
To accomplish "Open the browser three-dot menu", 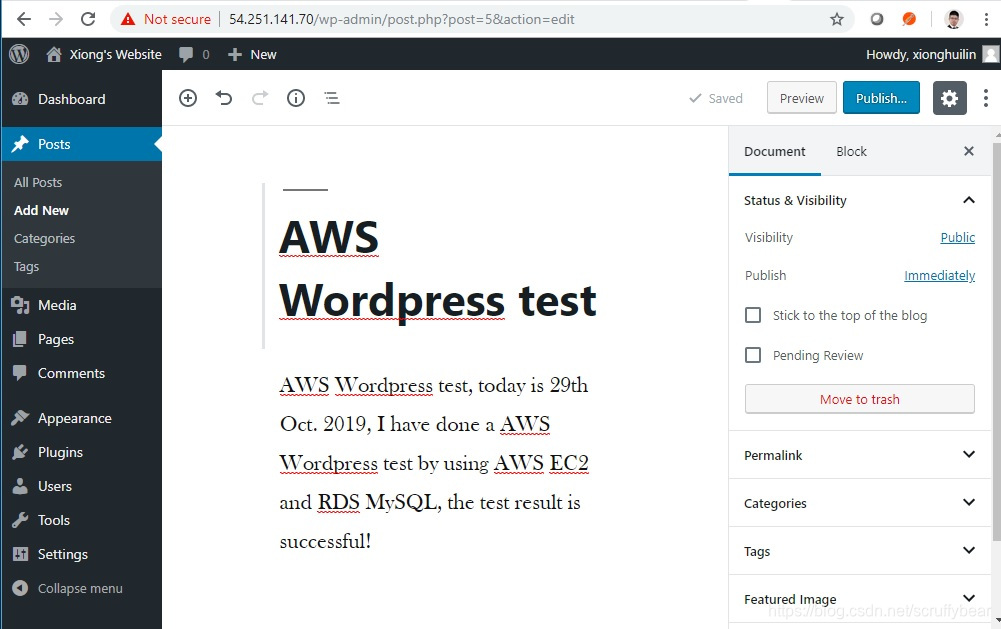I will [x=986, y=19].
